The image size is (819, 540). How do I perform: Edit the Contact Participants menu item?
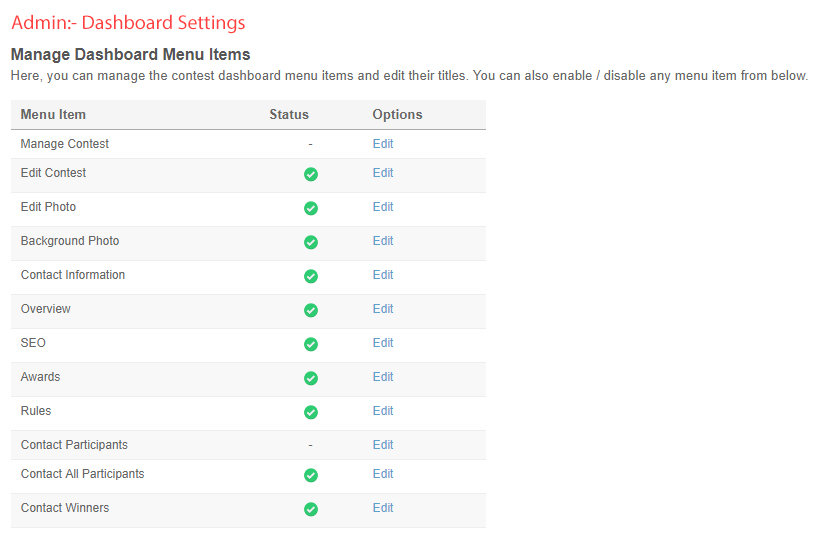(383, 445)
